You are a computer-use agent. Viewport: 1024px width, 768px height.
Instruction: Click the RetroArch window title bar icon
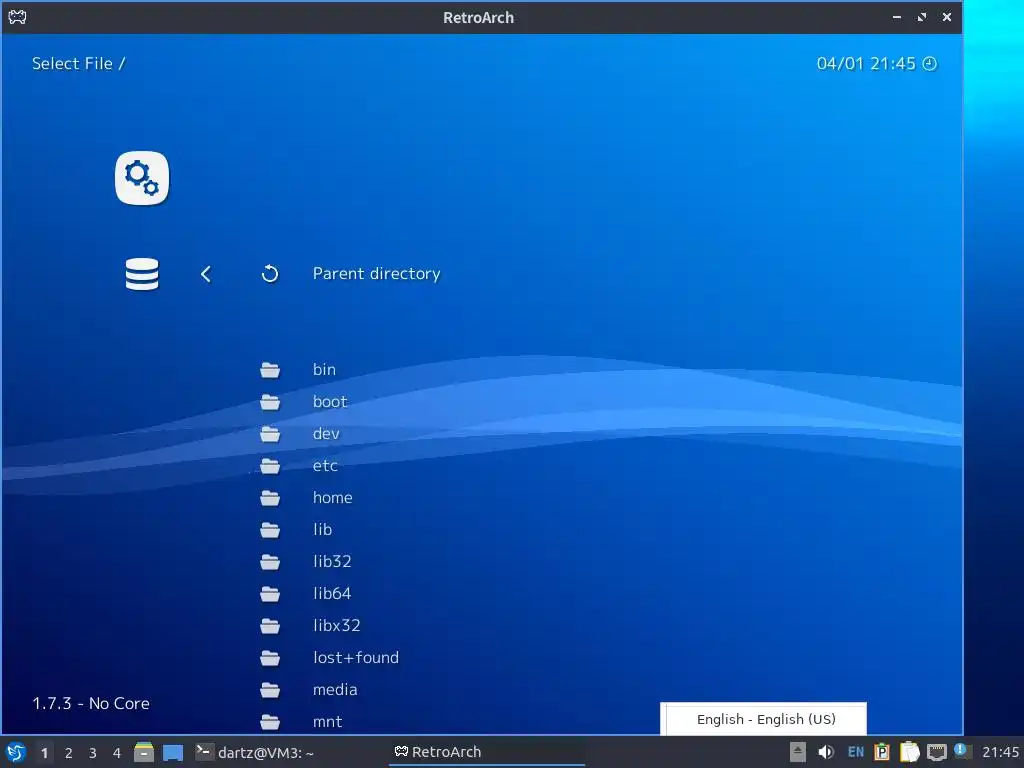[17, 17]
